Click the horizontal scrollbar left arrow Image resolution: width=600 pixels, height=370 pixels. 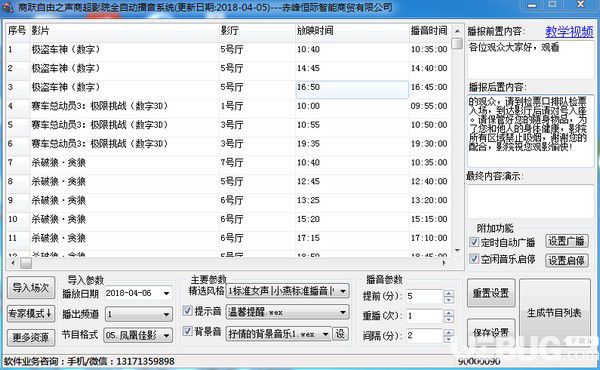click(12, 263)
